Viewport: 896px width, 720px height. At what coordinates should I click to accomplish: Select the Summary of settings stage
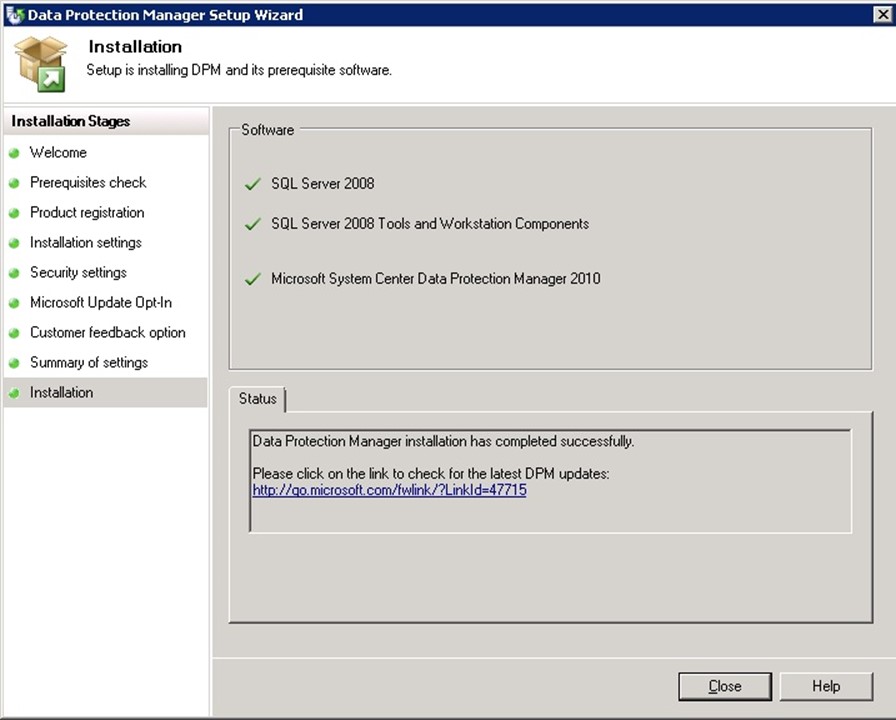(x=89, y=363)
